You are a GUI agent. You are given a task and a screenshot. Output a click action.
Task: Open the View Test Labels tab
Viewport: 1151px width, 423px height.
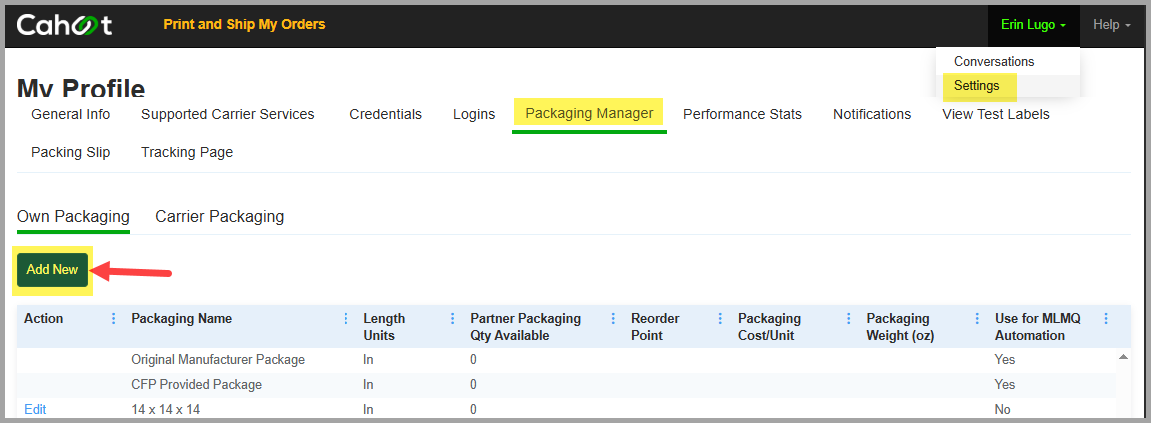995,115
